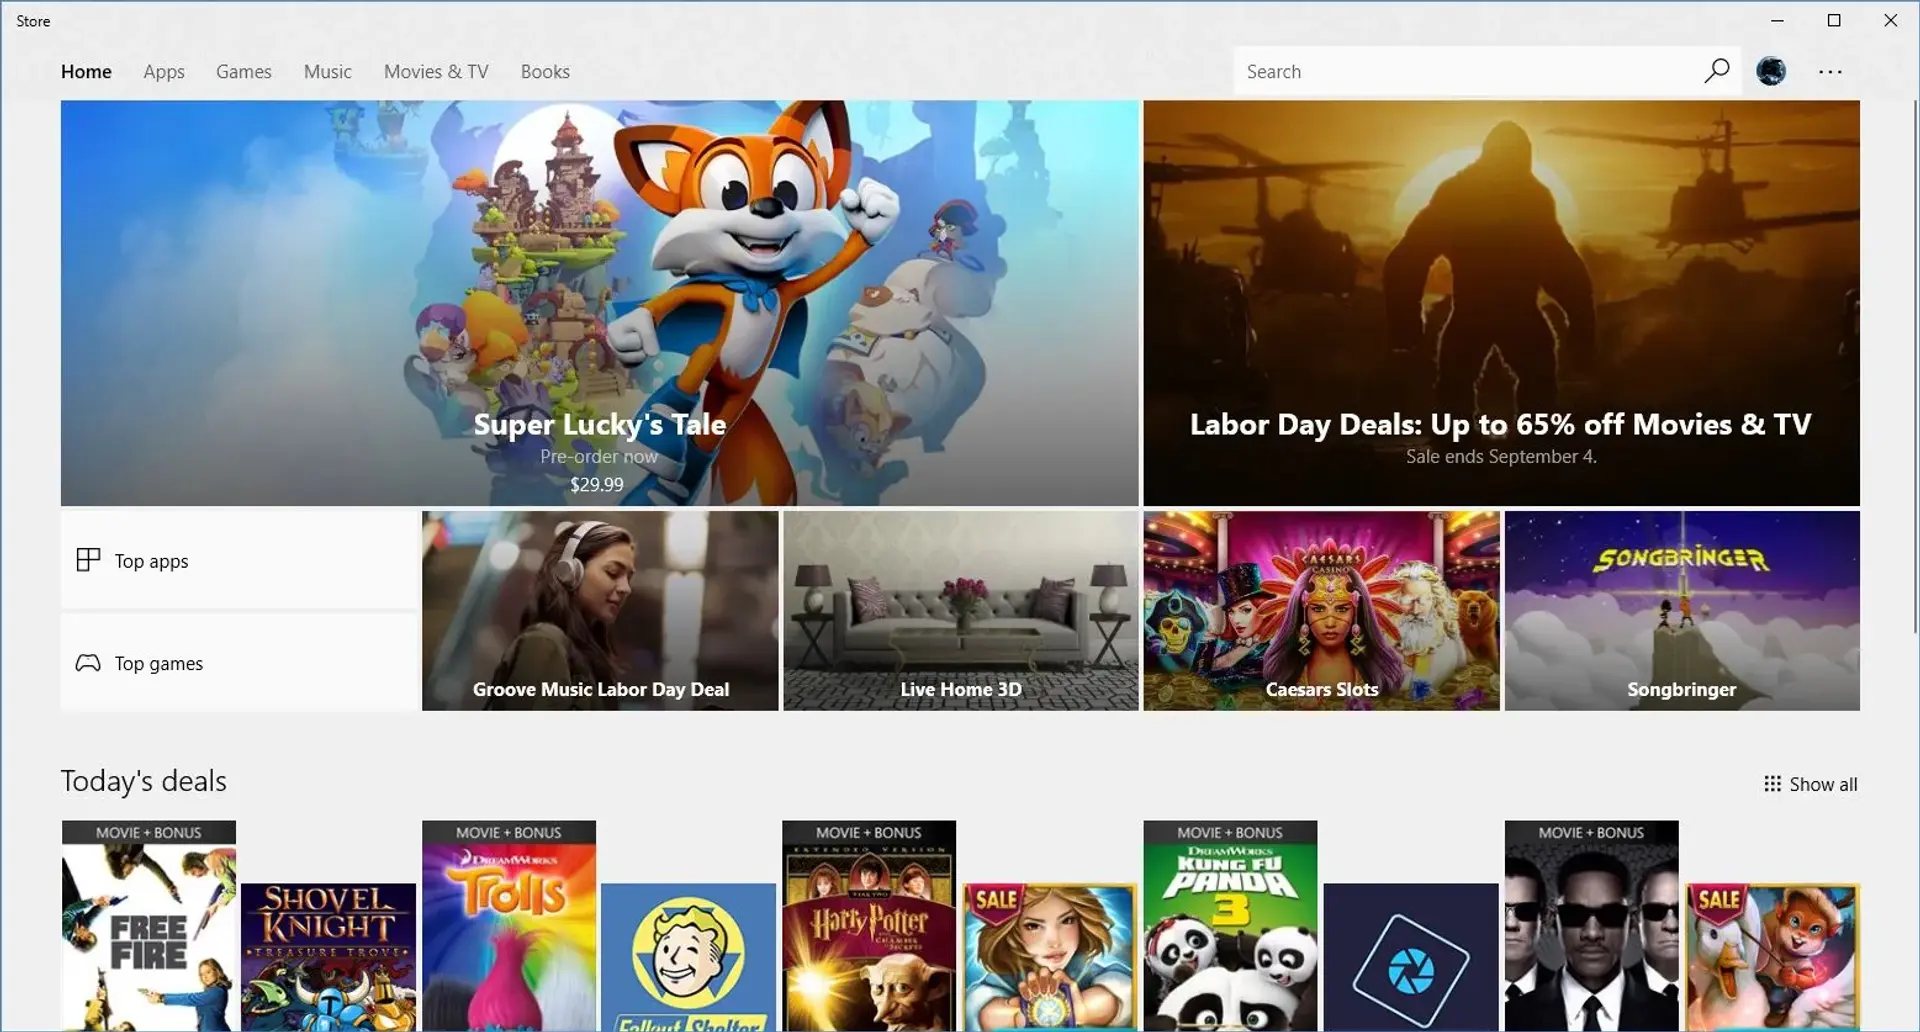Image resolution: width=1920 pixels, height=1032 pixels.
Task: Open the Caesars Slots tile
Action: [x=1322, y=611]
